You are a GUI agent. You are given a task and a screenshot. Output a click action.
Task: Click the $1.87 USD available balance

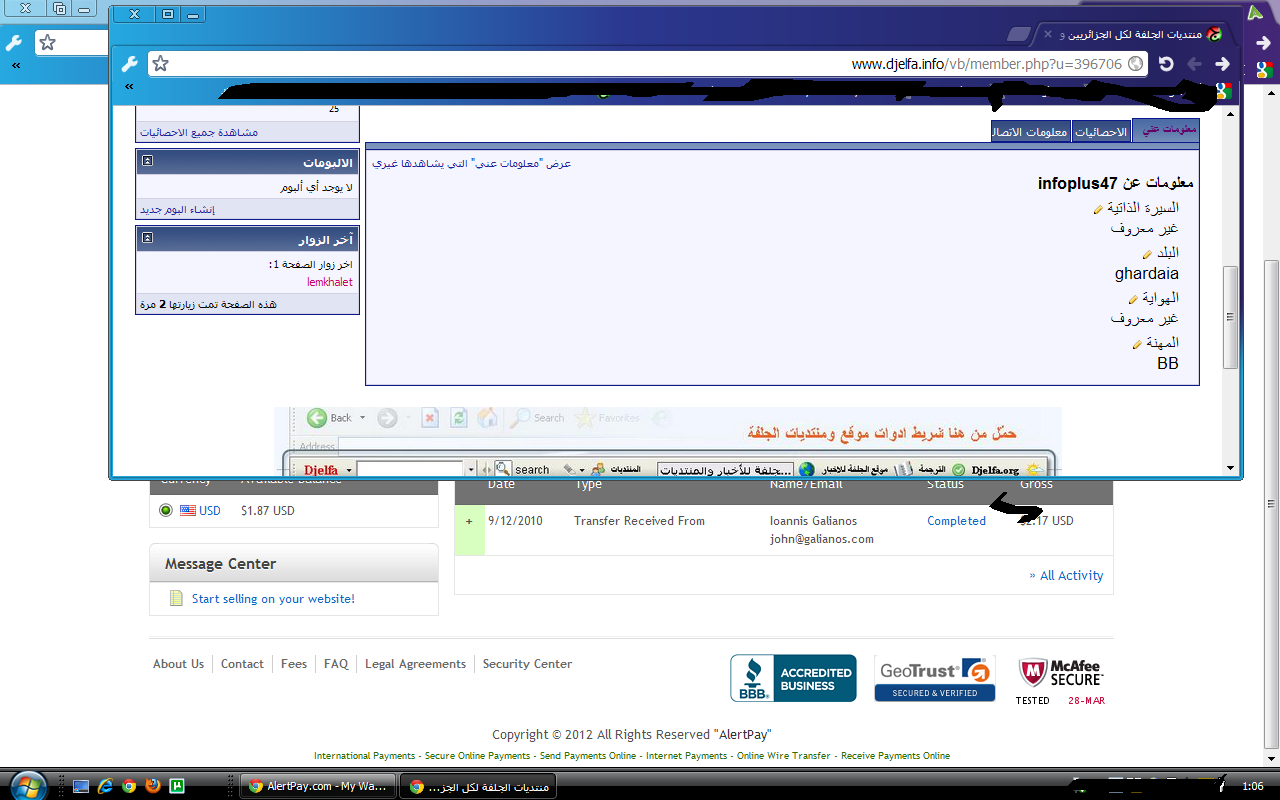click(268, 511)
